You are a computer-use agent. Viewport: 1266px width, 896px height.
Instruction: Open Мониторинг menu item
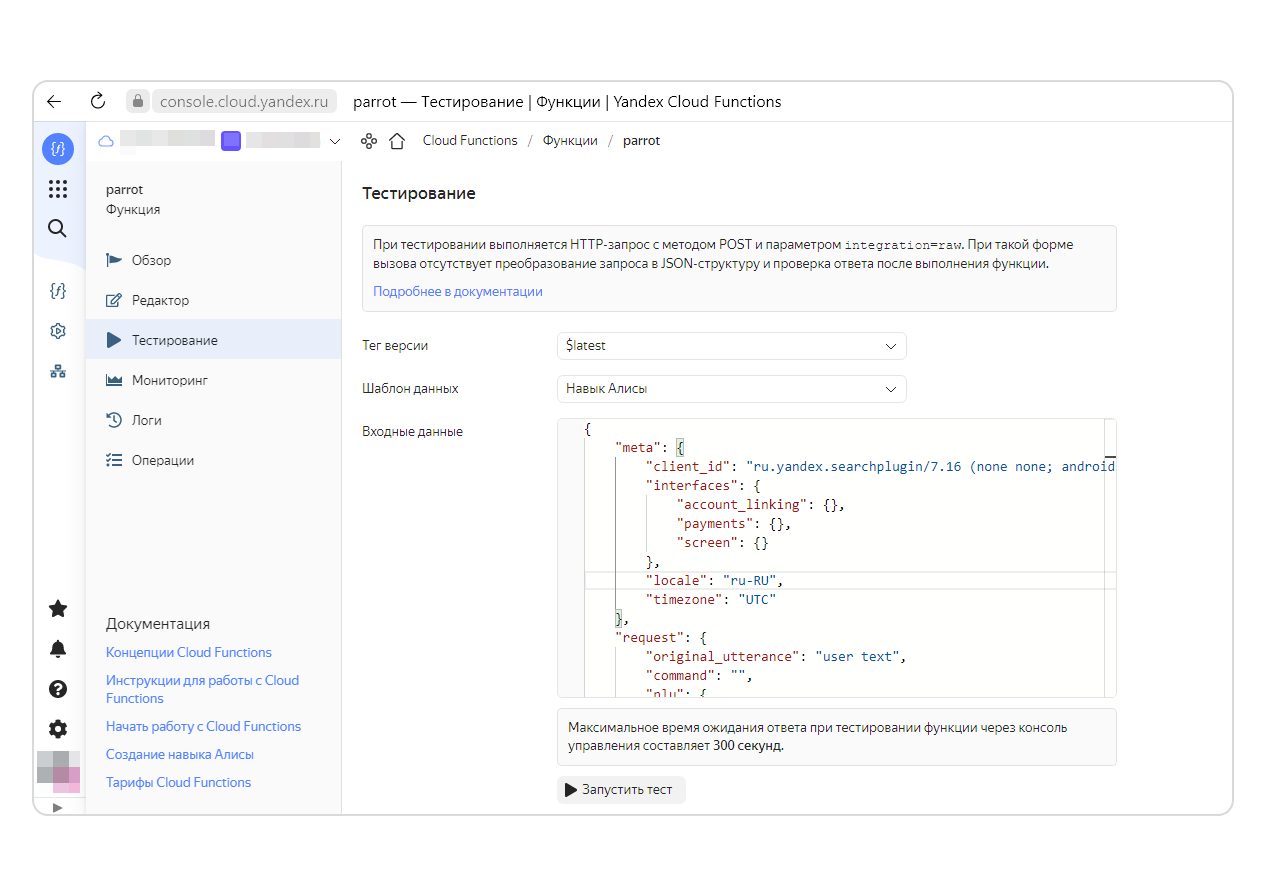coord(213,380)
